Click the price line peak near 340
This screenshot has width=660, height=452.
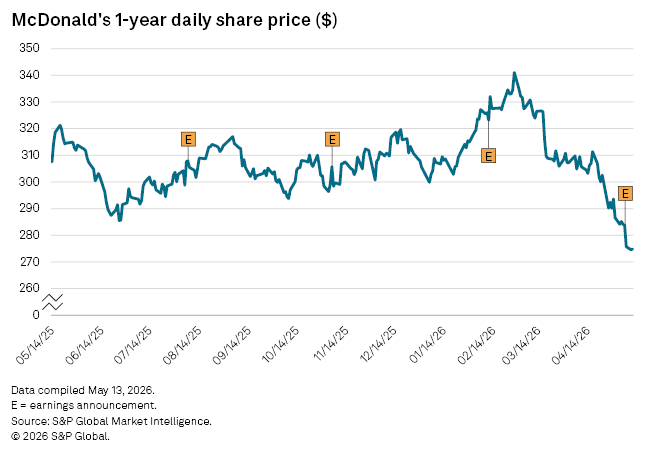(514, 73)
